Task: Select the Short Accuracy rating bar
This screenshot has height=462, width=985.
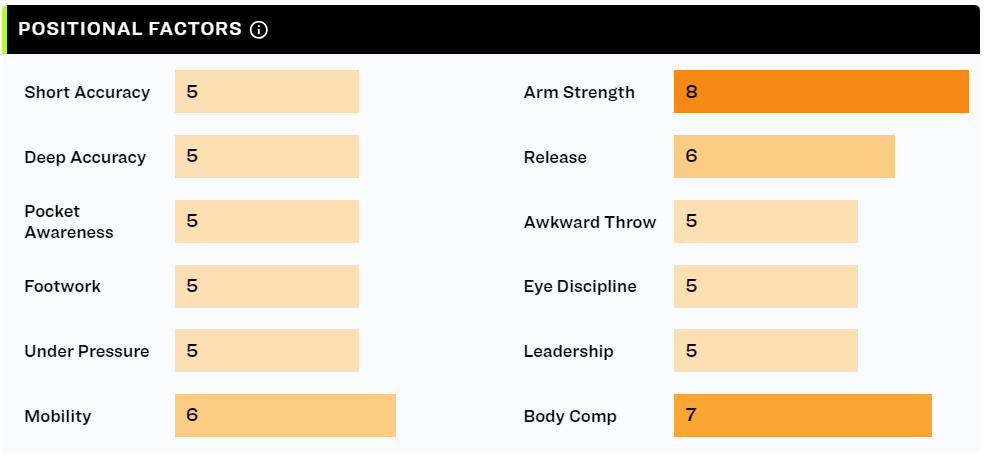Action: pyautogui.click(x=267, y=92)
